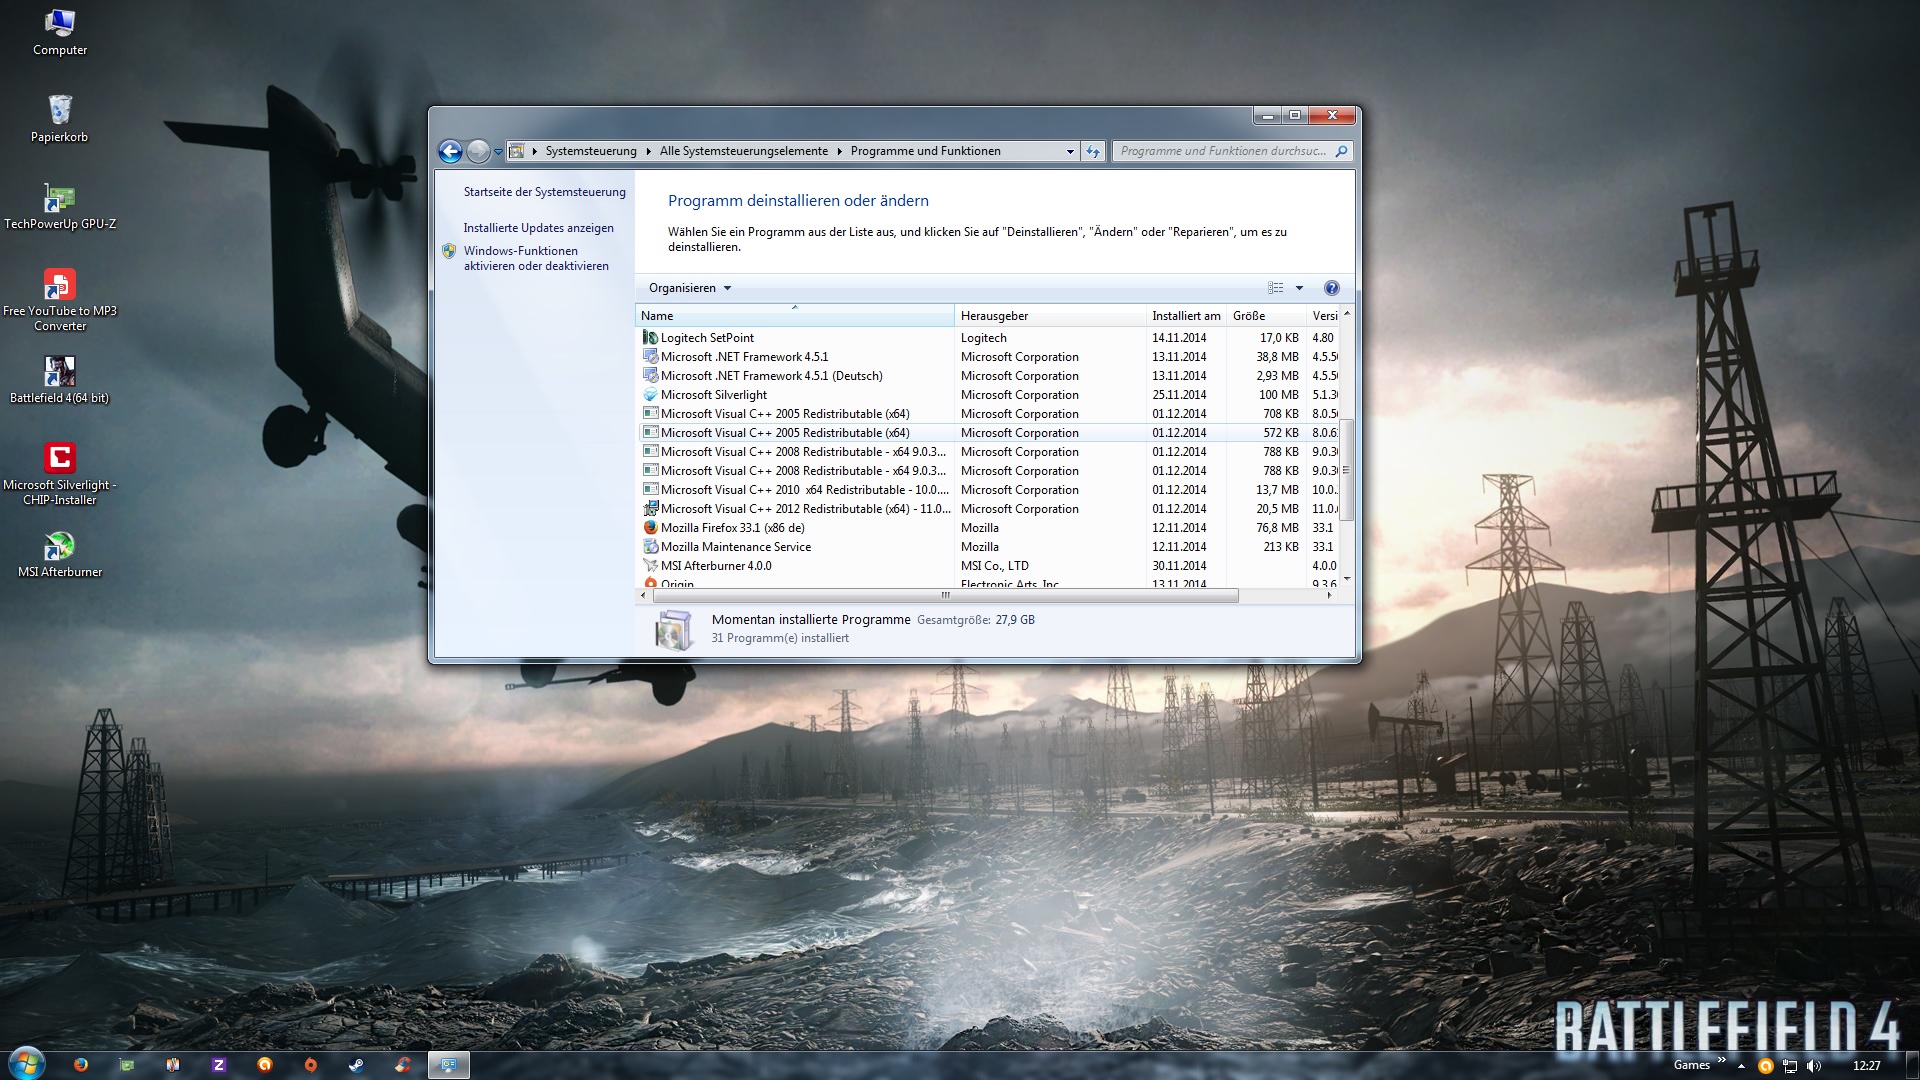Click the horizontal scrollbar thumb

[x=945, y=595]
